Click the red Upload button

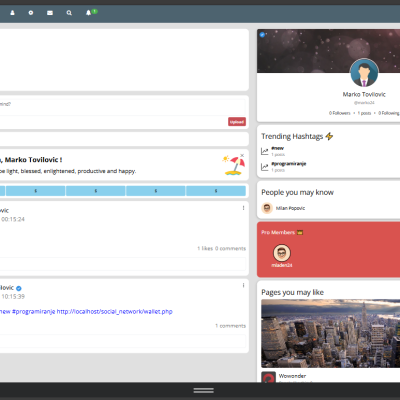pyautogui.click(x=237, y=122)
